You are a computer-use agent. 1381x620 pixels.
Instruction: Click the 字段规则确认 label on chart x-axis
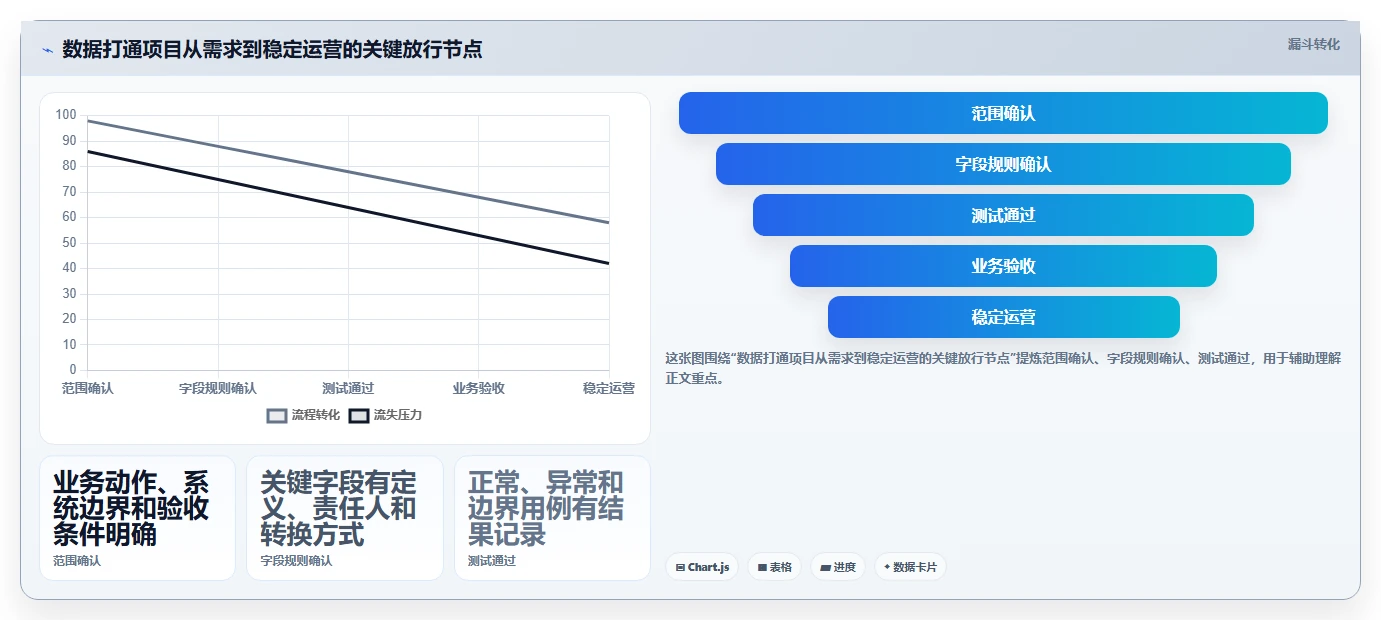[218, 388]
